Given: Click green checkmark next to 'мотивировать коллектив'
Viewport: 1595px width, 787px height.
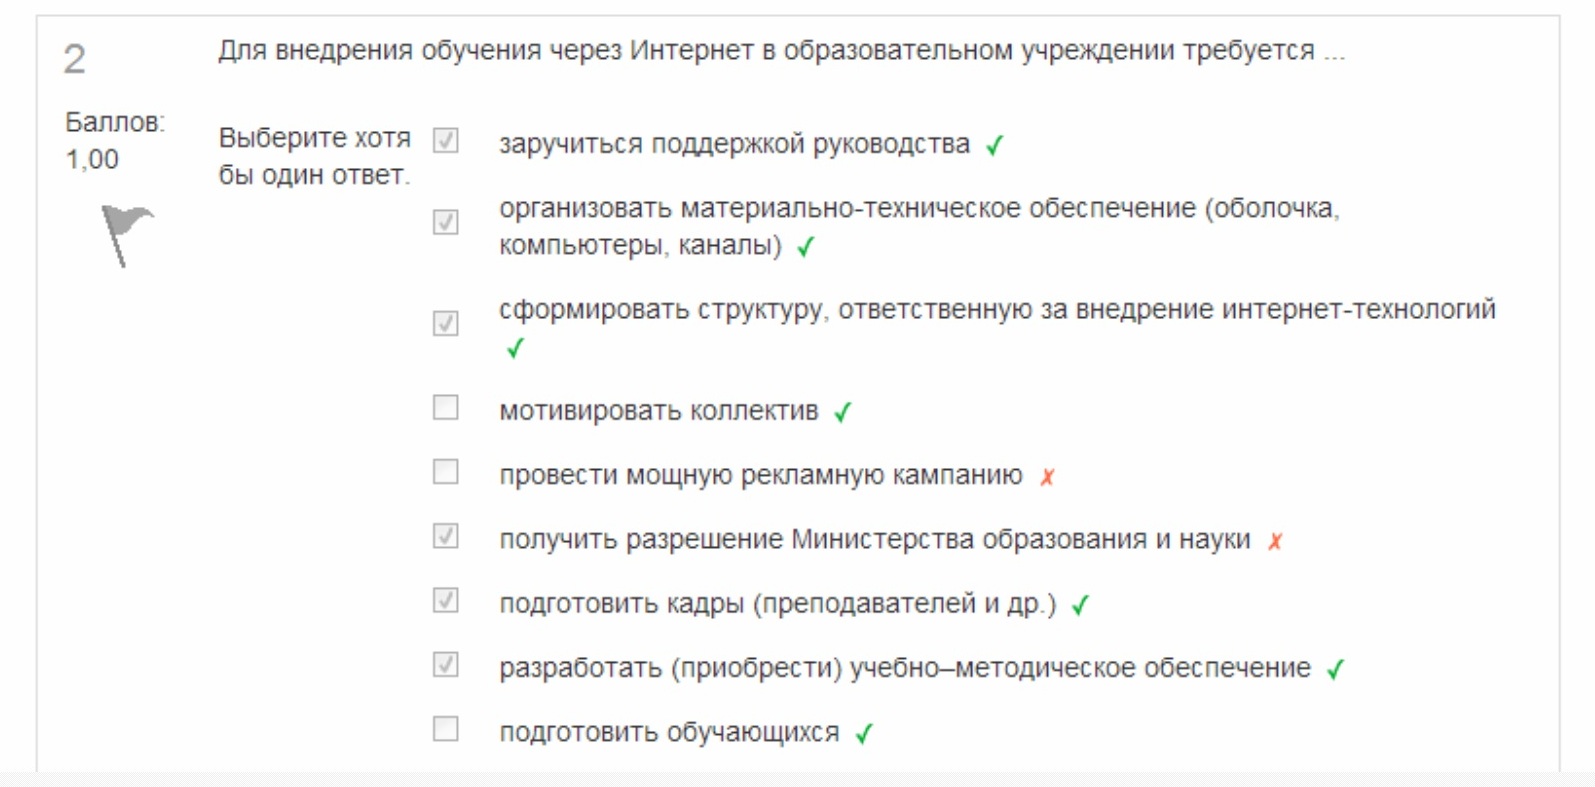Looking at the screenshot, I should [x=843, y=412].
